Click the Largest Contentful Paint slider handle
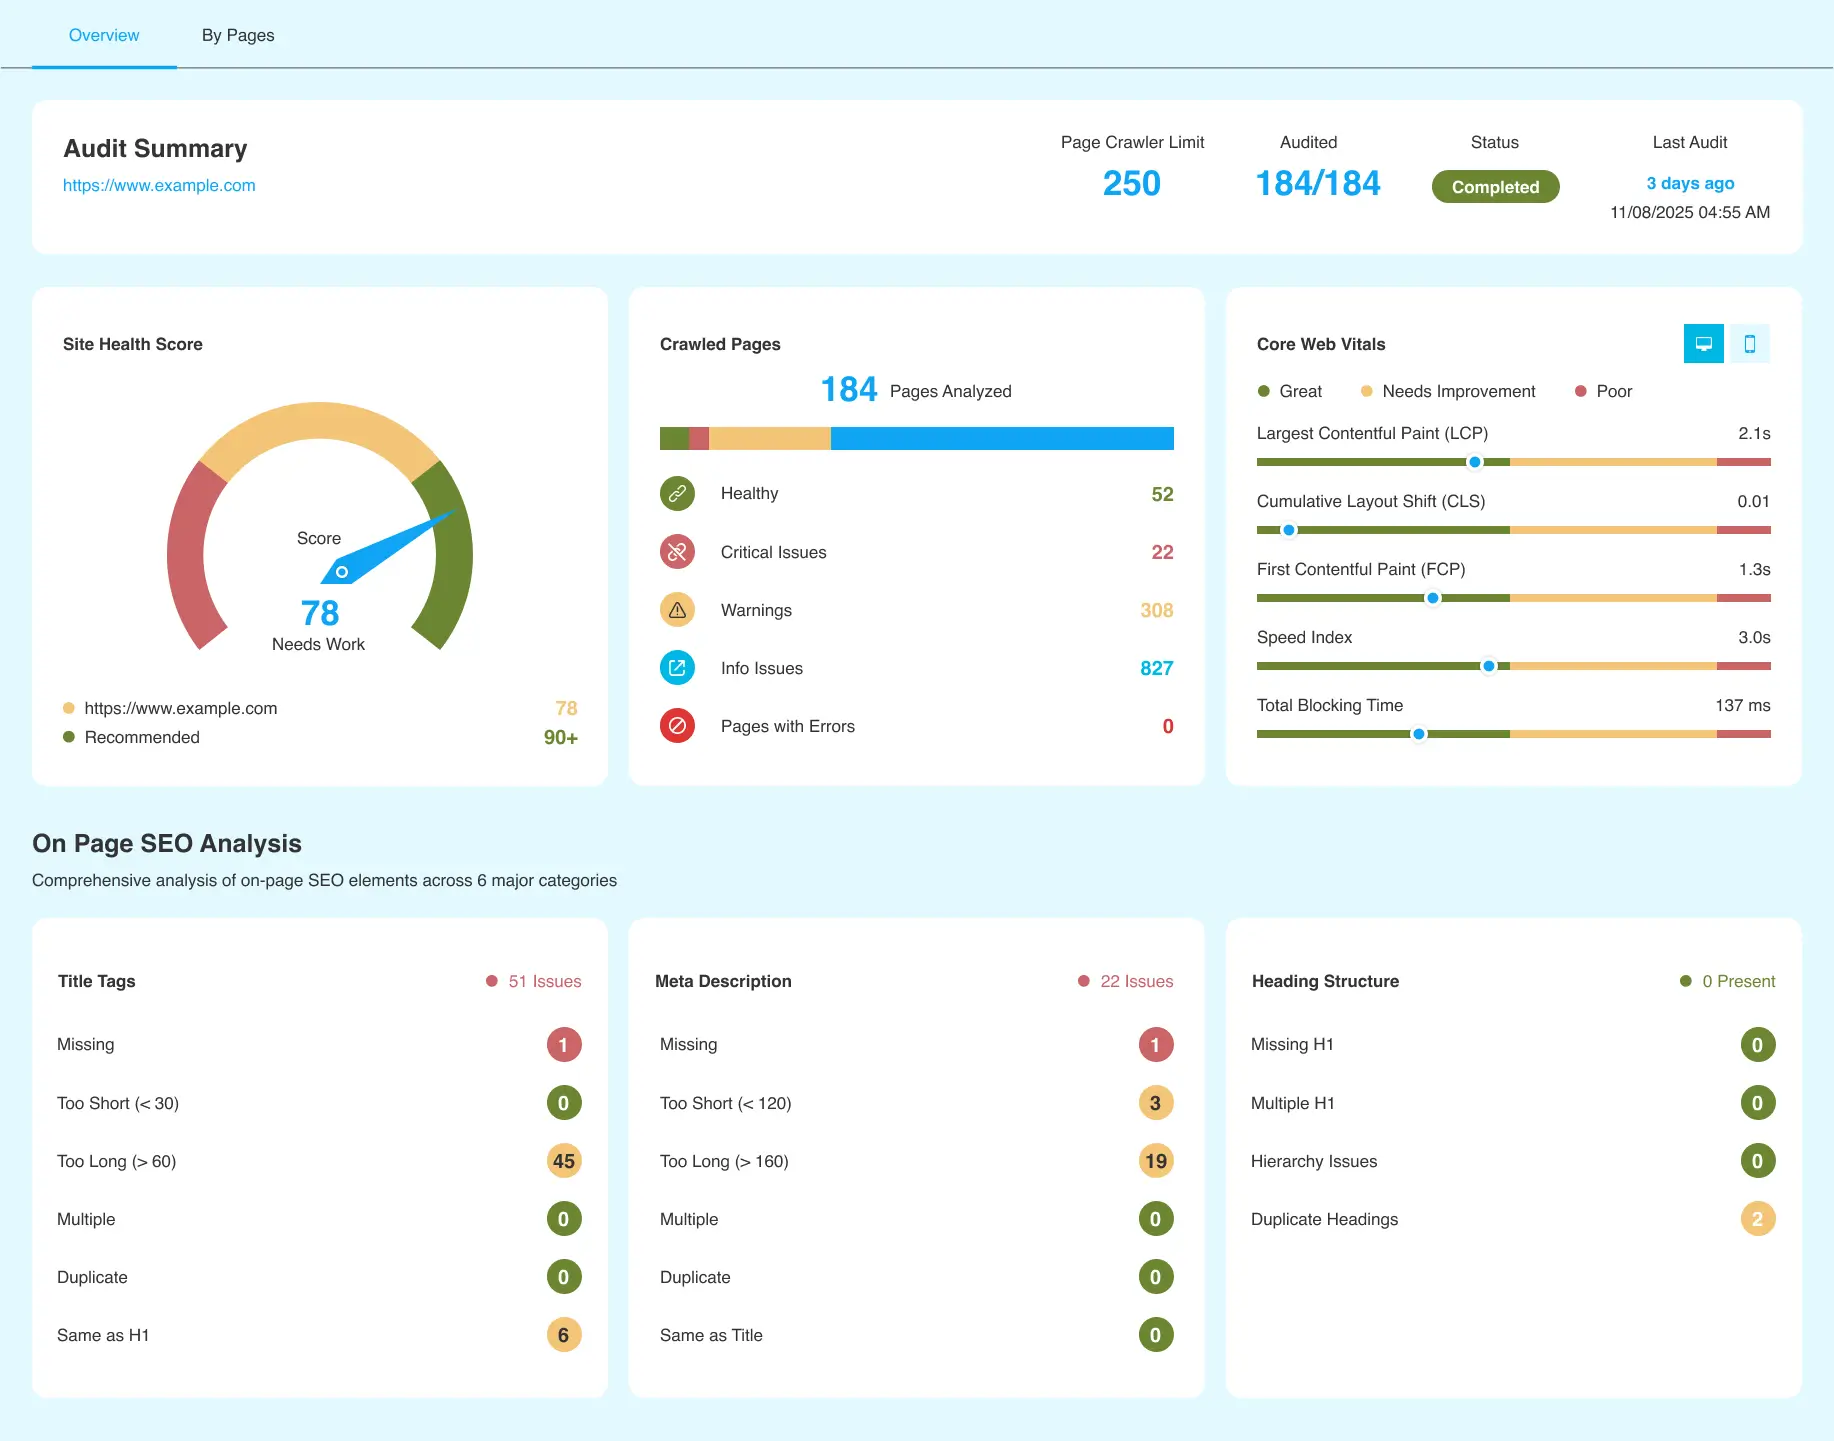1834x1441 pixels. pos(1474,462)
